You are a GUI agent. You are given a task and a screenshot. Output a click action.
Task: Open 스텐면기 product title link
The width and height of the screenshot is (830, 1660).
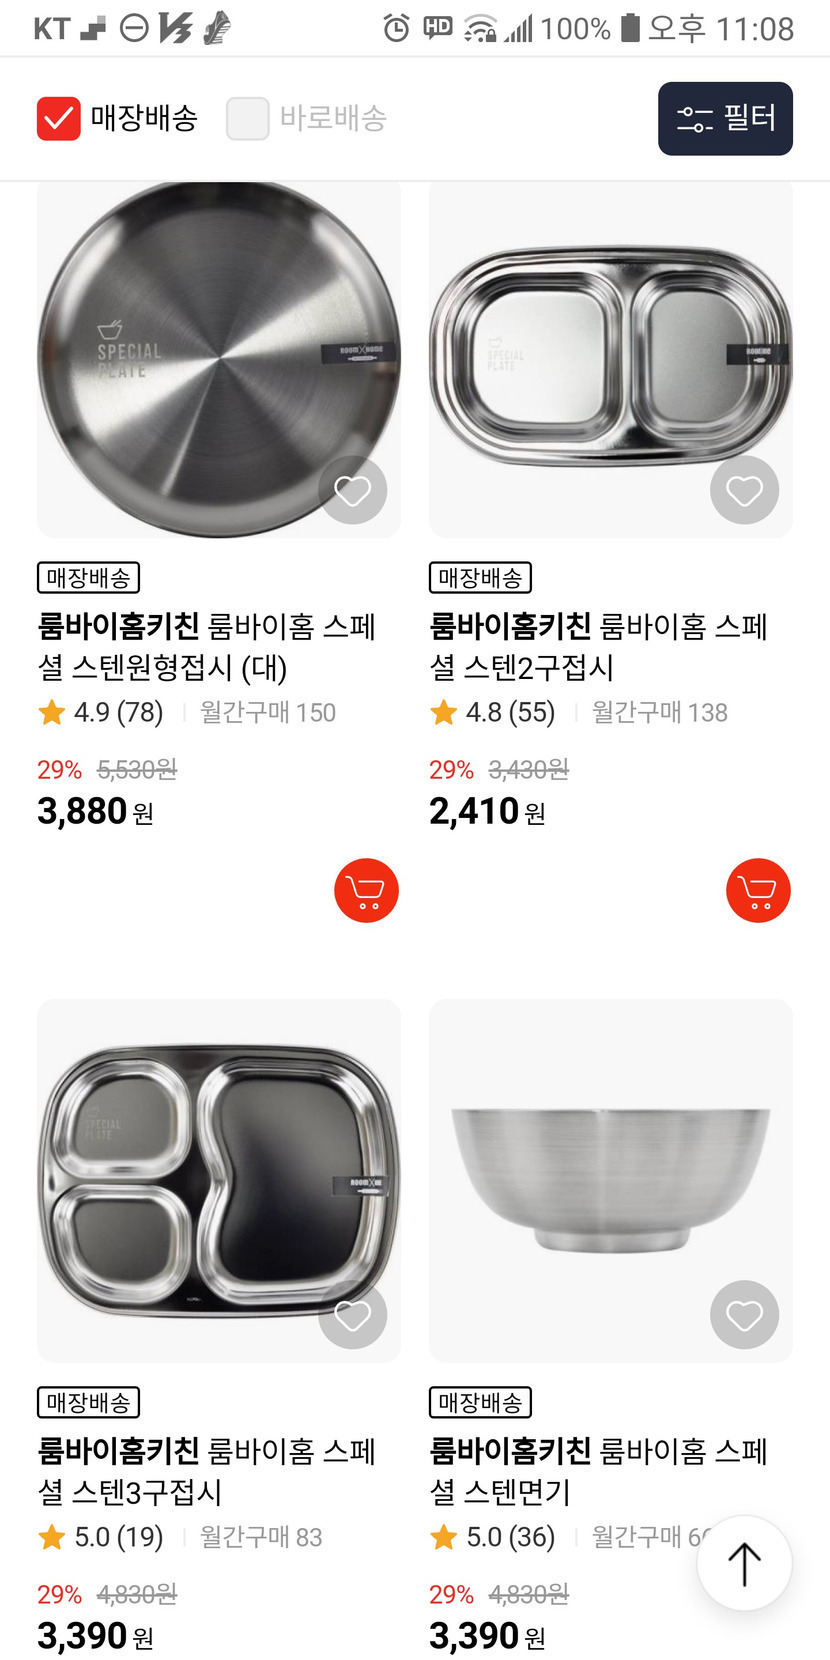(598, 1470)
